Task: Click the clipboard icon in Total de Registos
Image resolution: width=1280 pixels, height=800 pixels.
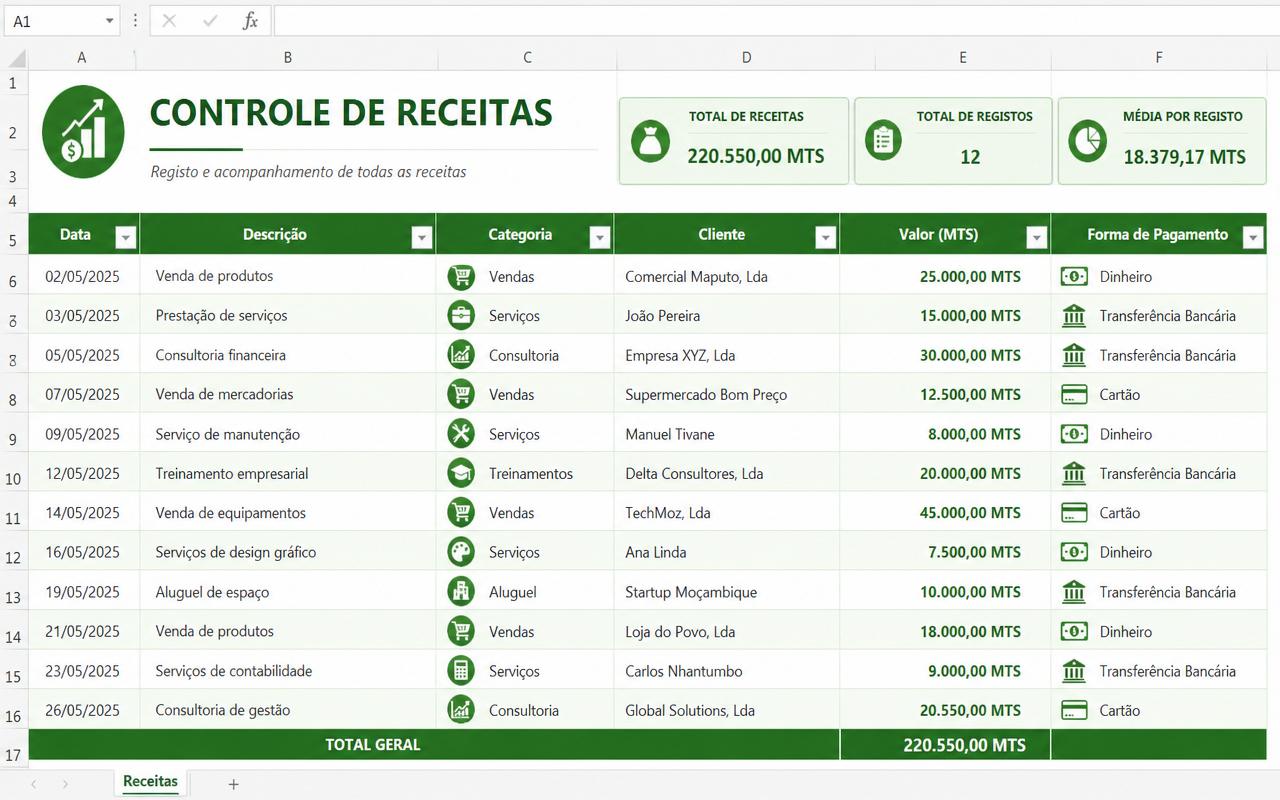Action: 883,141
